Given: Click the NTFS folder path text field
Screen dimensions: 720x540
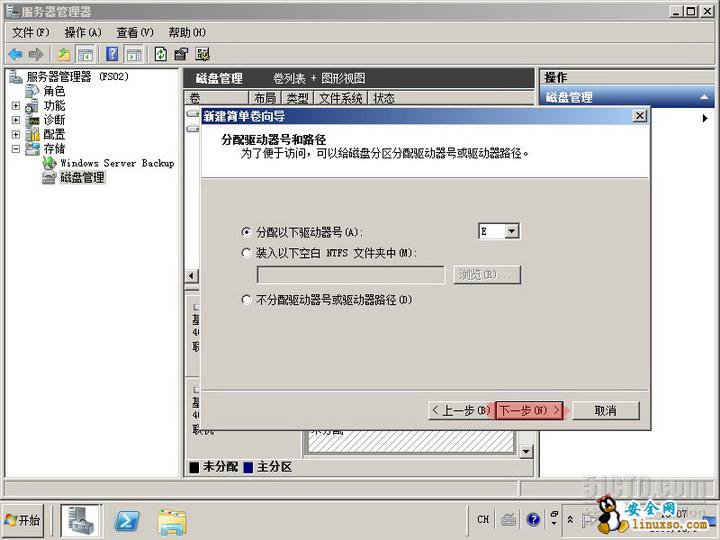Looking at the screenshot, I should [350, 275].
